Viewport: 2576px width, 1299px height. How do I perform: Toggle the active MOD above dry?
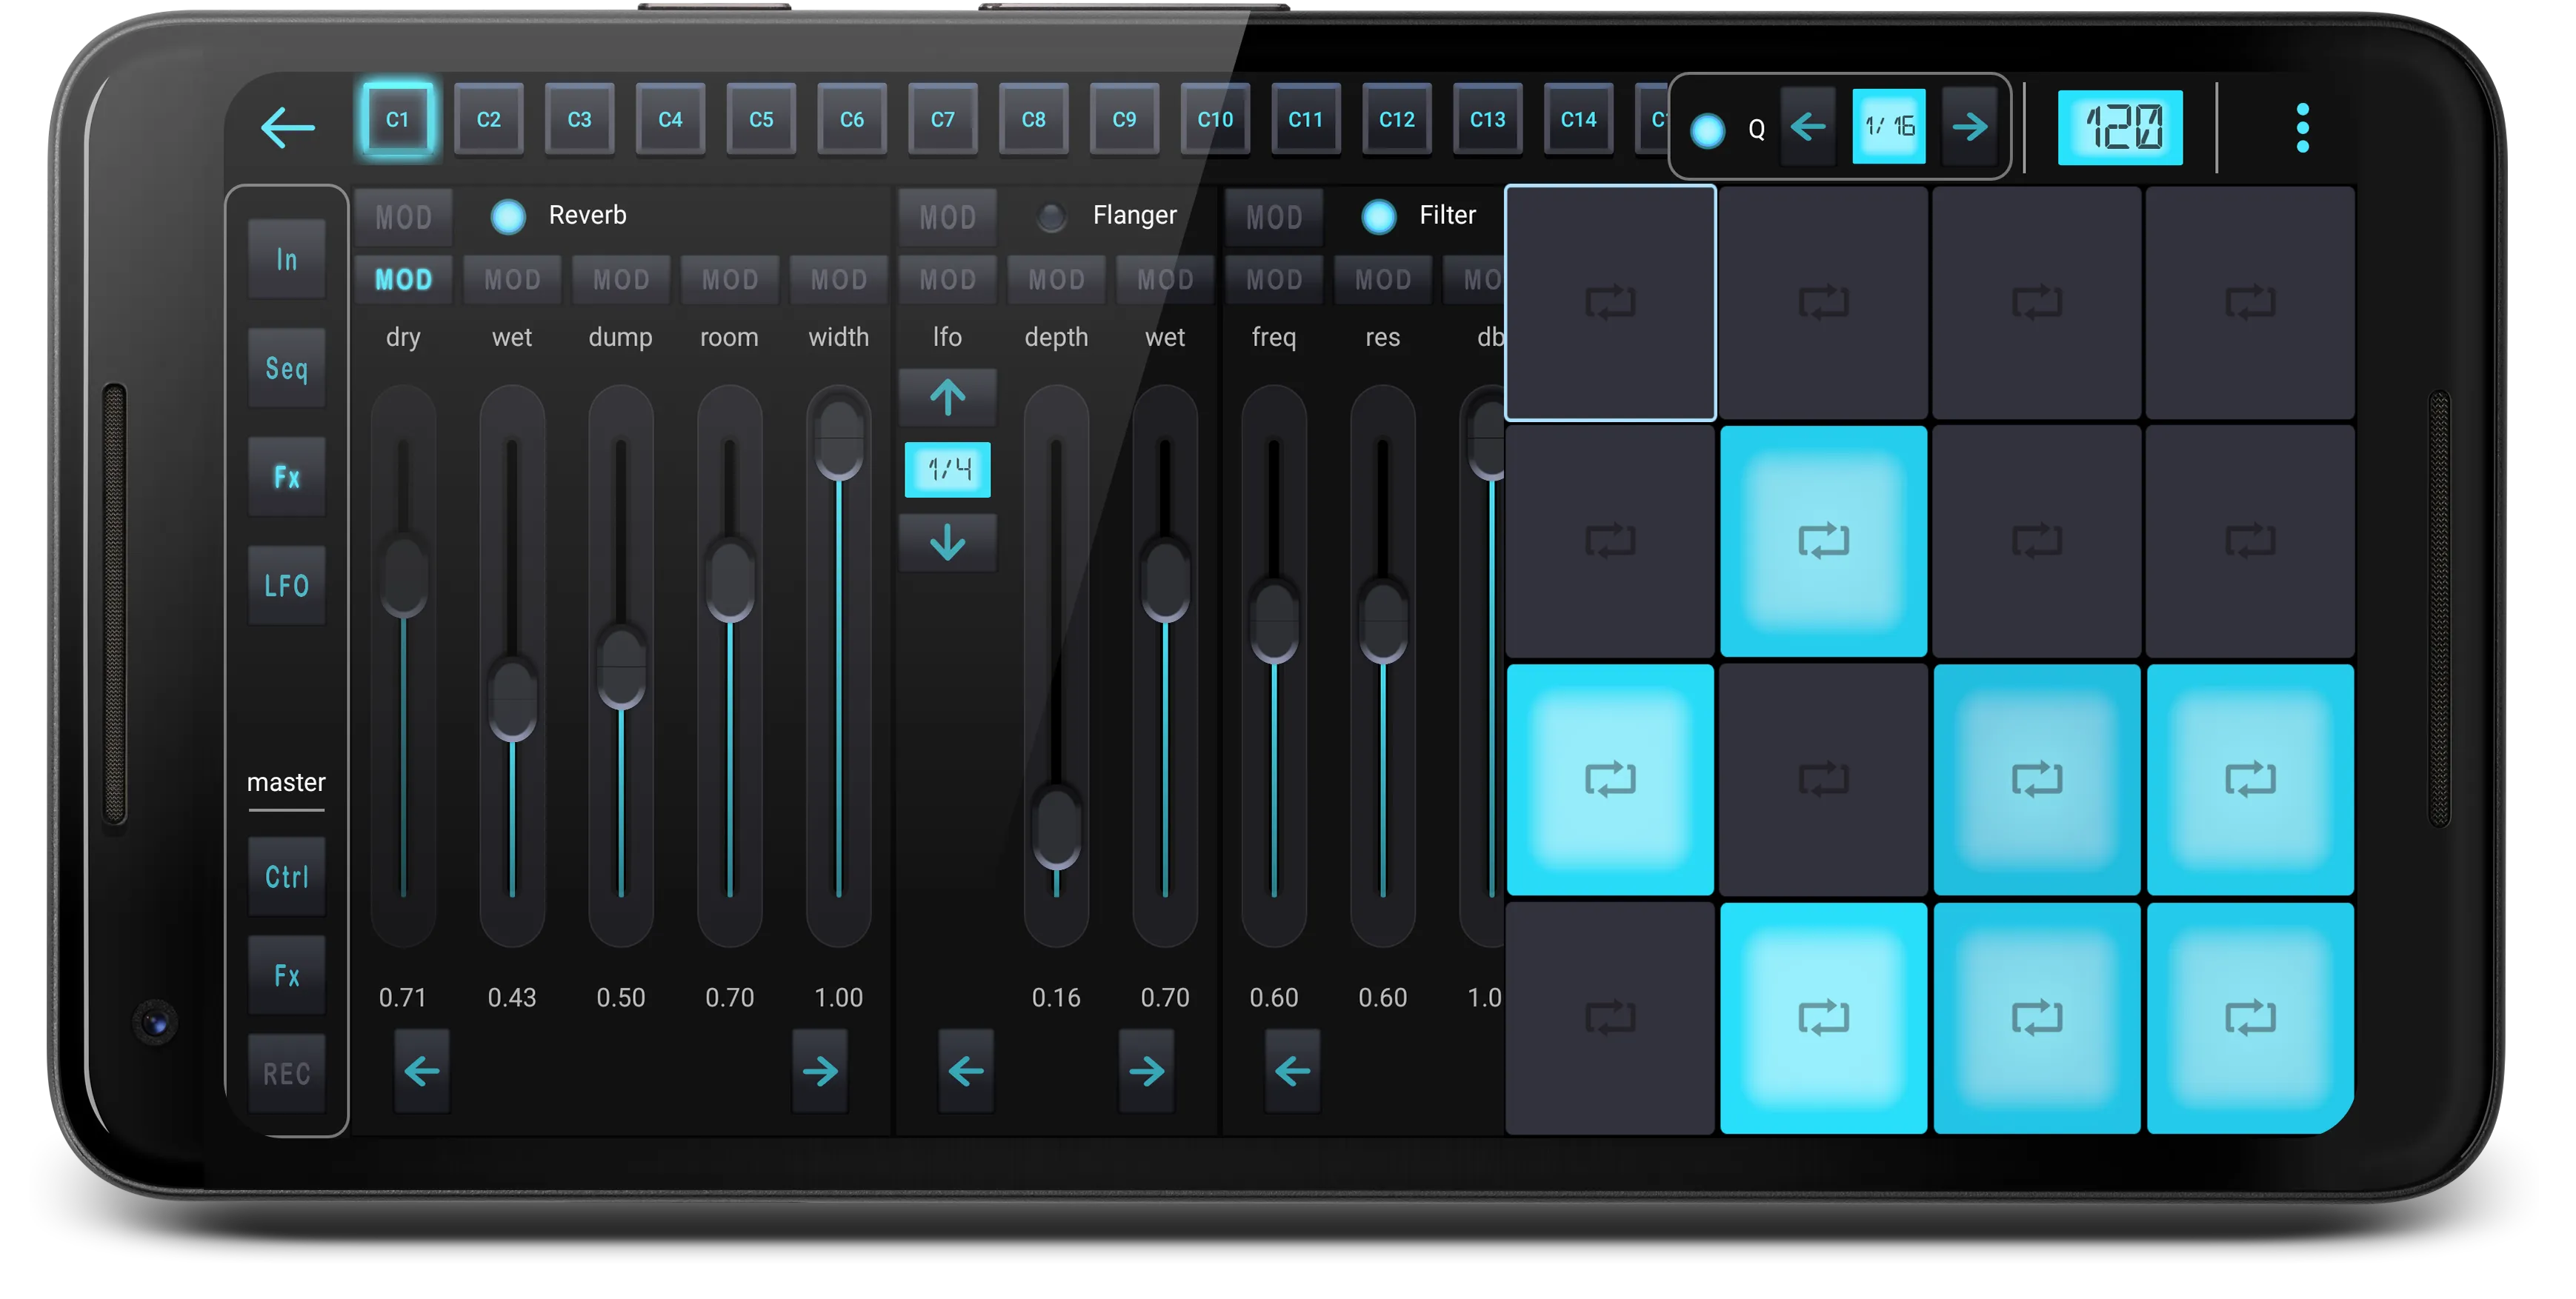[x=404, y=279]
